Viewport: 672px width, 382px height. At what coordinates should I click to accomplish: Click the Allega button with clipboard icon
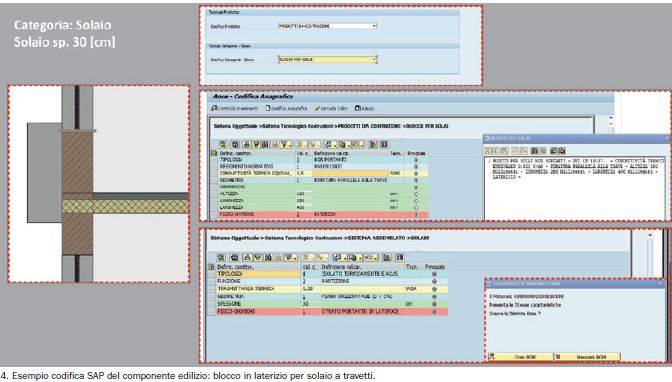tap(365, 108)
